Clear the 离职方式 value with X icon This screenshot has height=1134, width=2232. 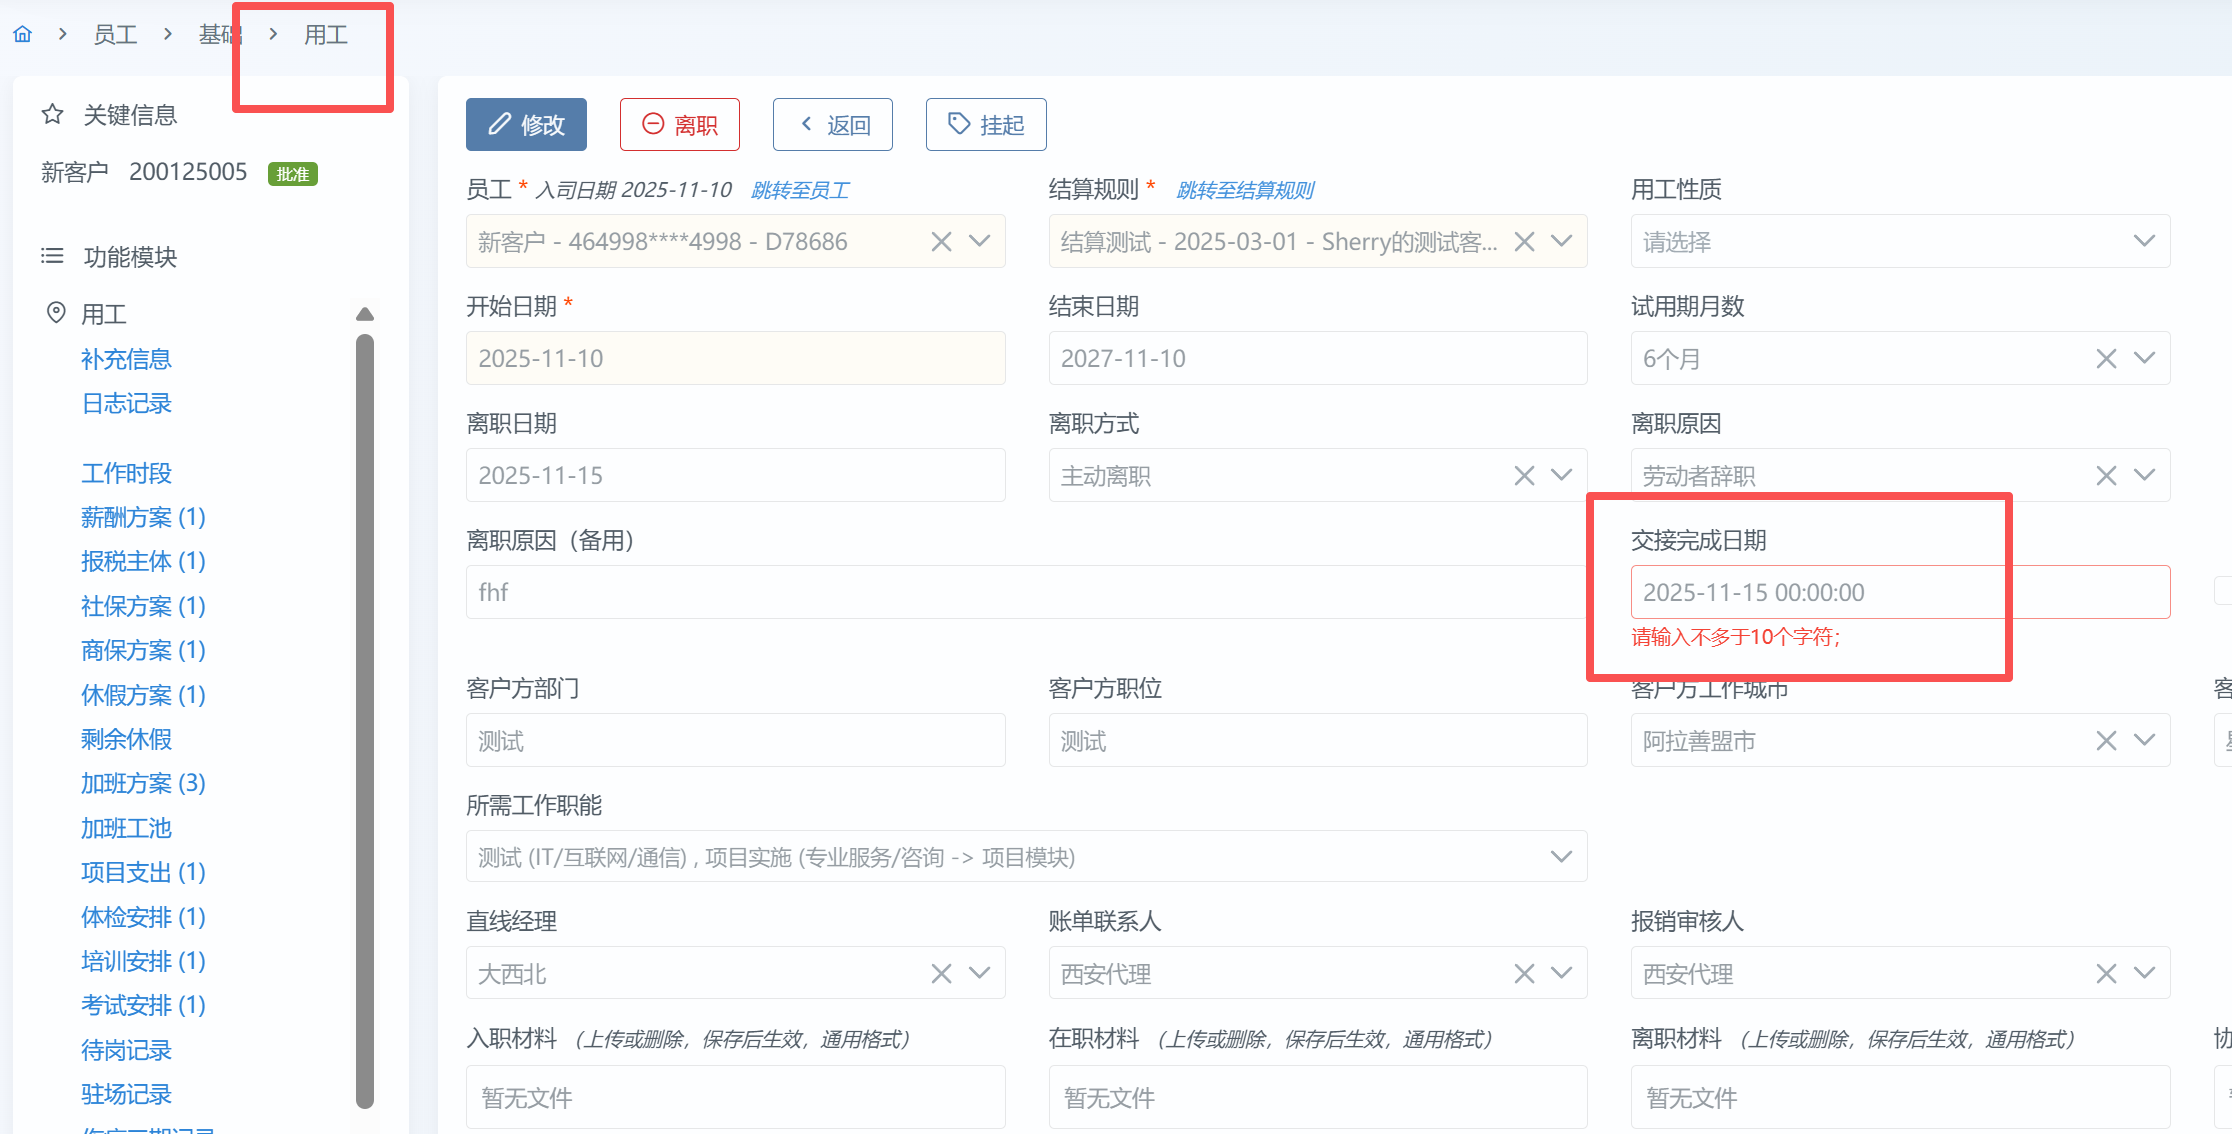pos(1524,475)
